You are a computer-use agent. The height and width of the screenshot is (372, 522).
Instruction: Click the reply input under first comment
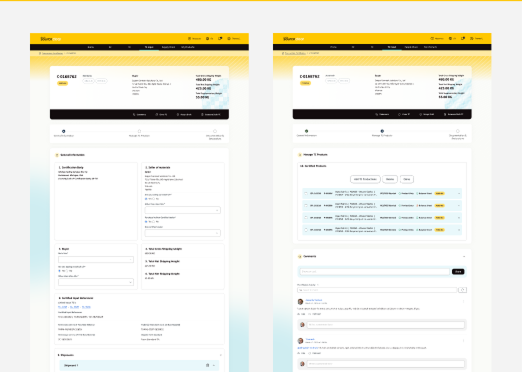(x=385, y=325)
